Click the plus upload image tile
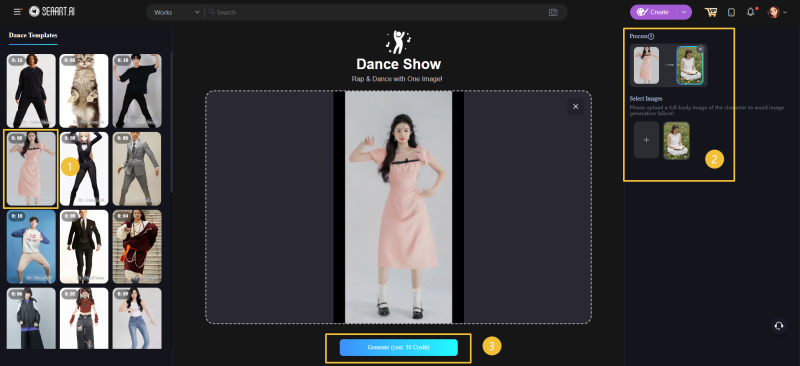The image size is (800, 366). click(x=646, y=140)
